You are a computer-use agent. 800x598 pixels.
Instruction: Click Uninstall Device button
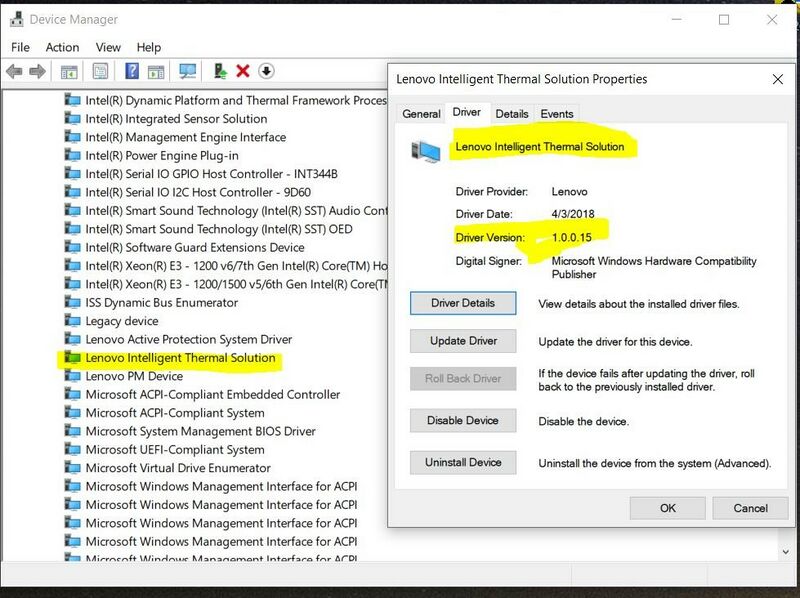click(462, 463)
